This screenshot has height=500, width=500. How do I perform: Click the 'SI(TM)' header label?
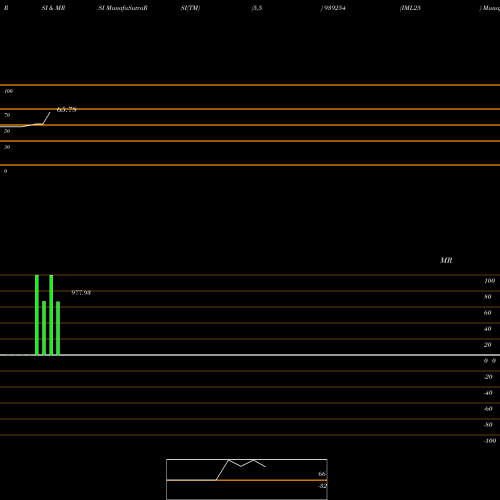[190, 8]
